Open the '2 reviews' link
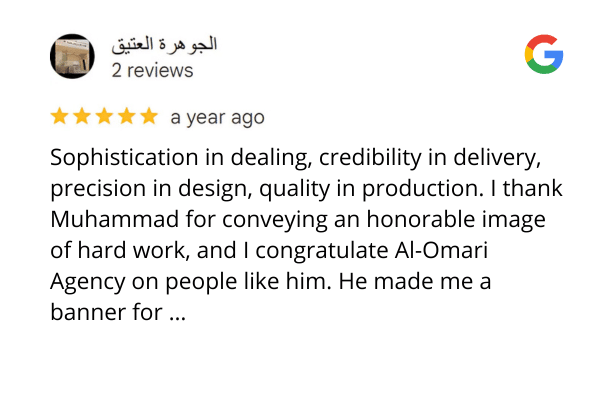The height and width of the screenshot is (400, 600). pos(152,71)
